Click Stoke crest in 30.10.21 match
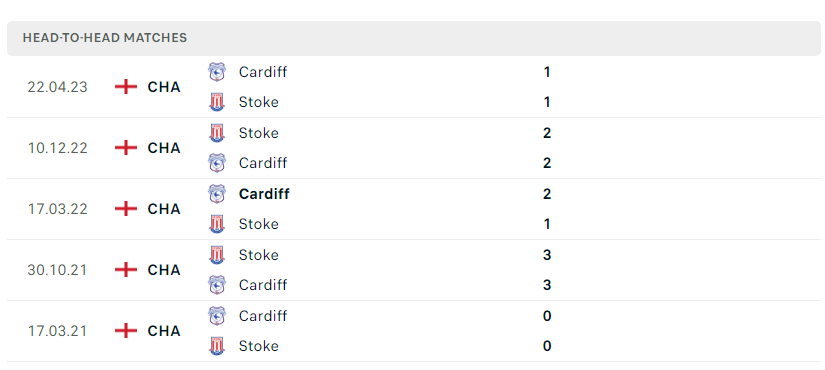 coord(217,255)
